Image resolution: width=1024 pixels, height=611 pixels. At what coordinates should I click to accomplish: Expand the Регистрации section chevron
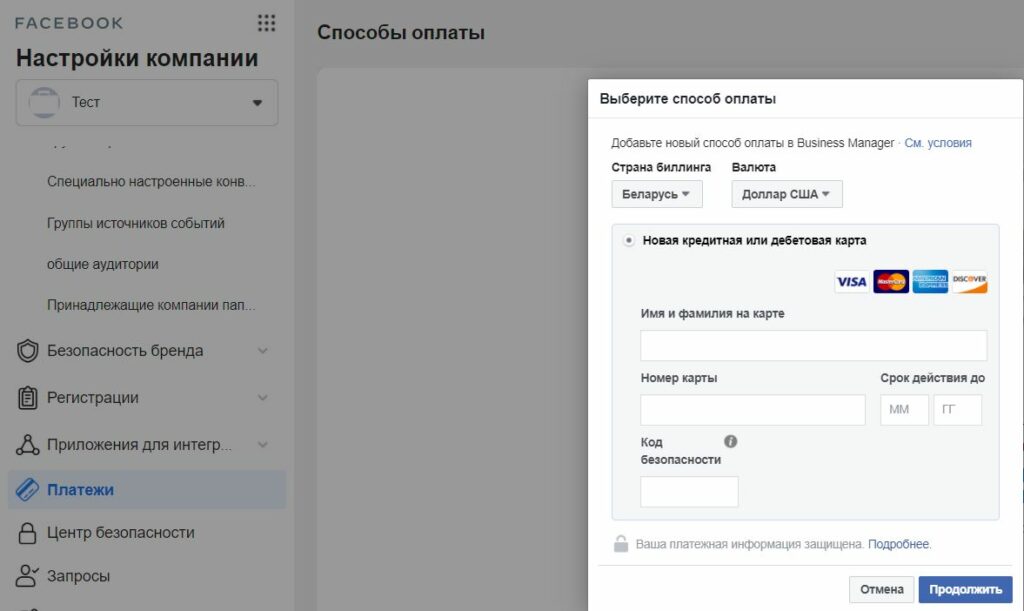click(263, 398)
